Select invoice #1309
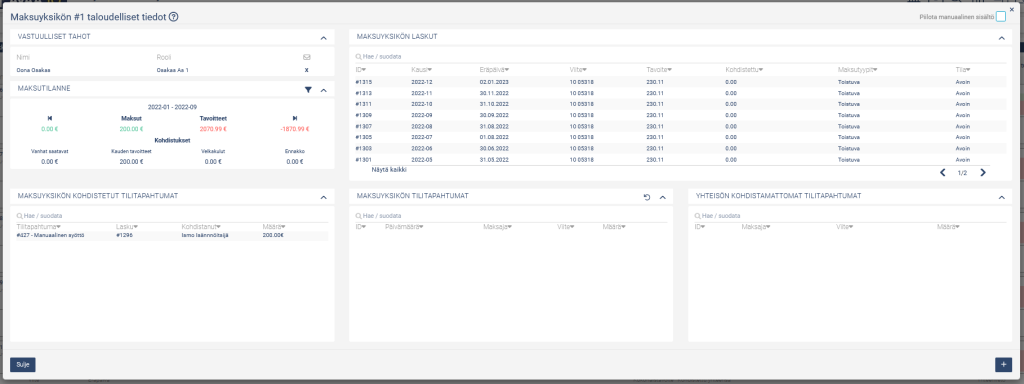This screenshot has height=384, width=1024. pyautogui.click(x=680, y=115)
